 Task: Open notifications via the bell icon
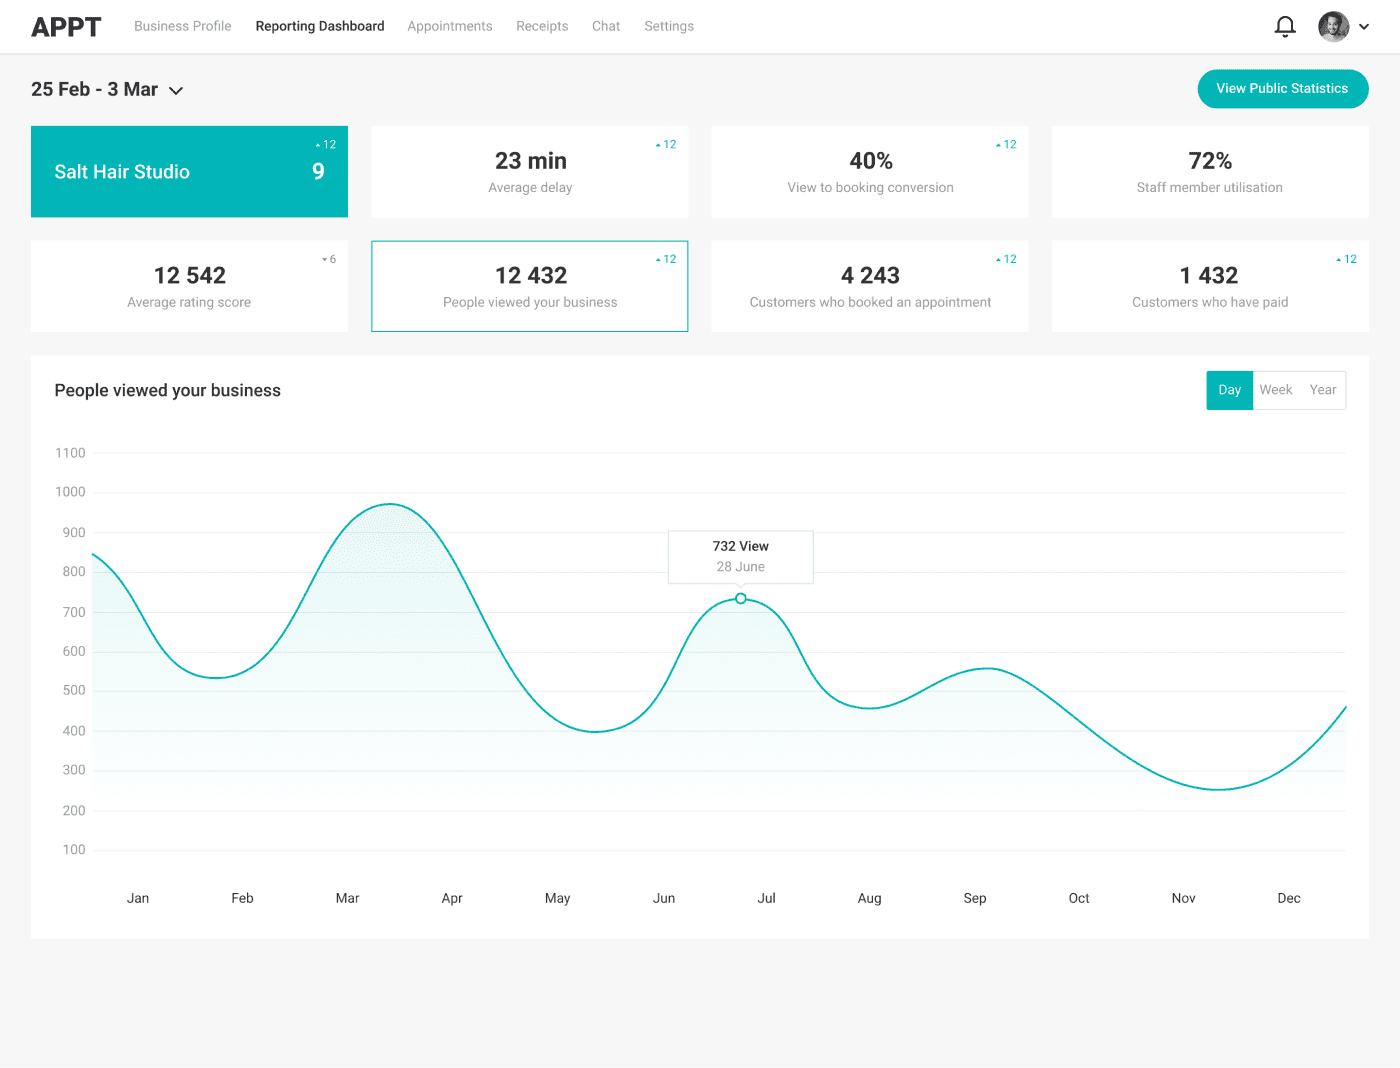coord(1285,26)
